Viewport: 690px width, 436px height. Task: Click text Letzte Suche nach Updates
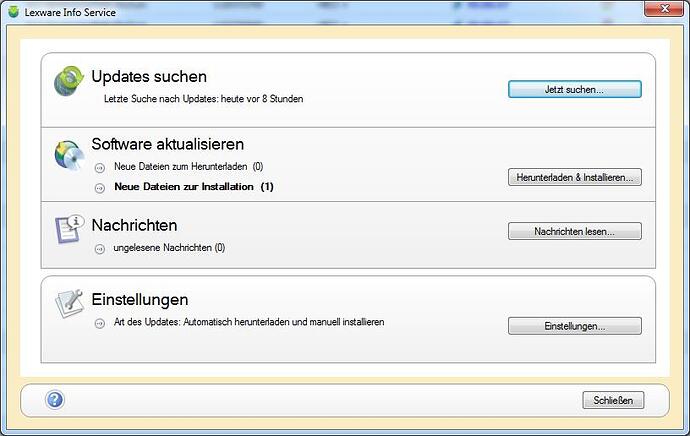coord(203,99)
